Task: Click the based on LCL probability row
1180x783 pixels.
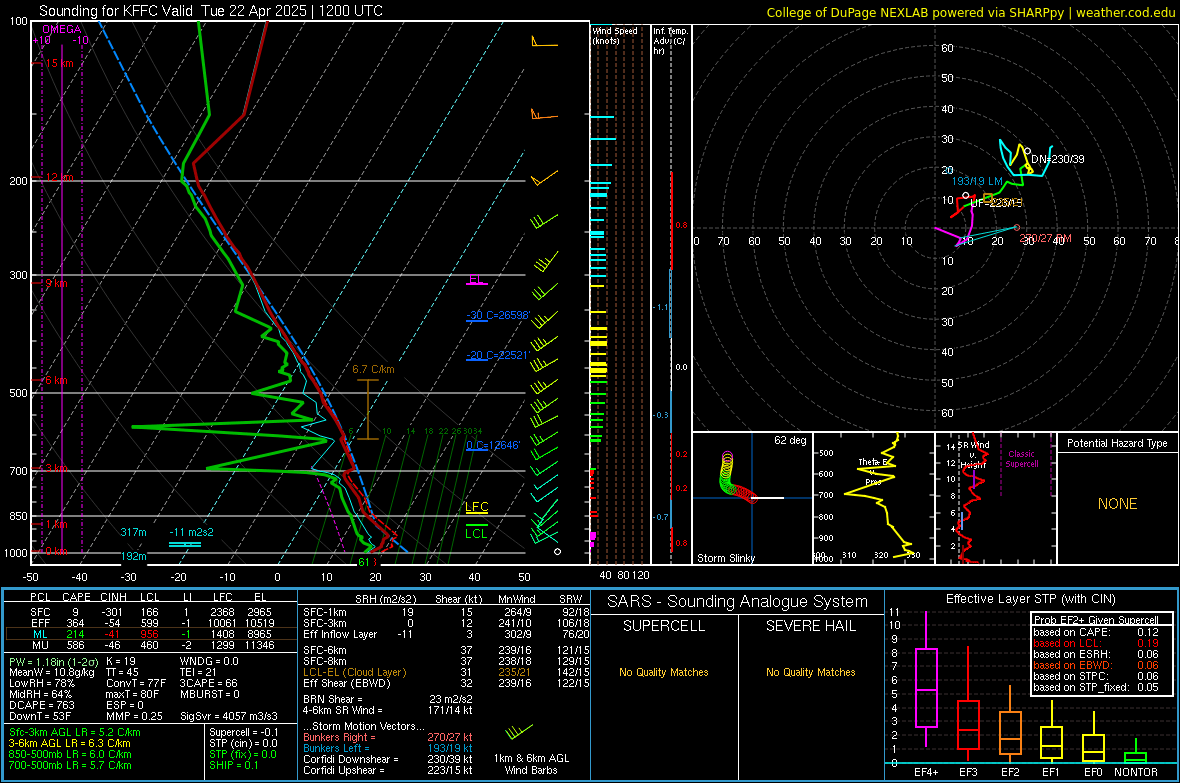Action: click(x=1096, y=644)
